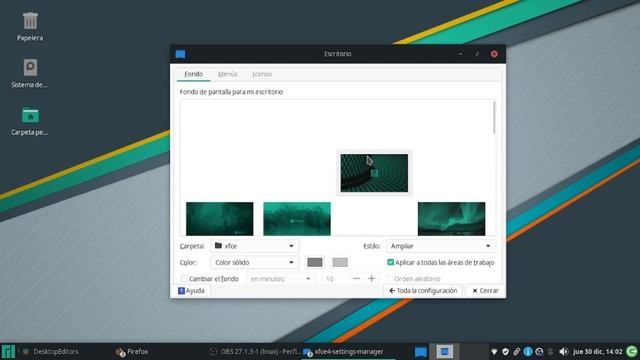Image resolution: width=640 pixels, height=360 pixels.
Task: Click the wallpaper list scrollbar
Action: (494, 118)
